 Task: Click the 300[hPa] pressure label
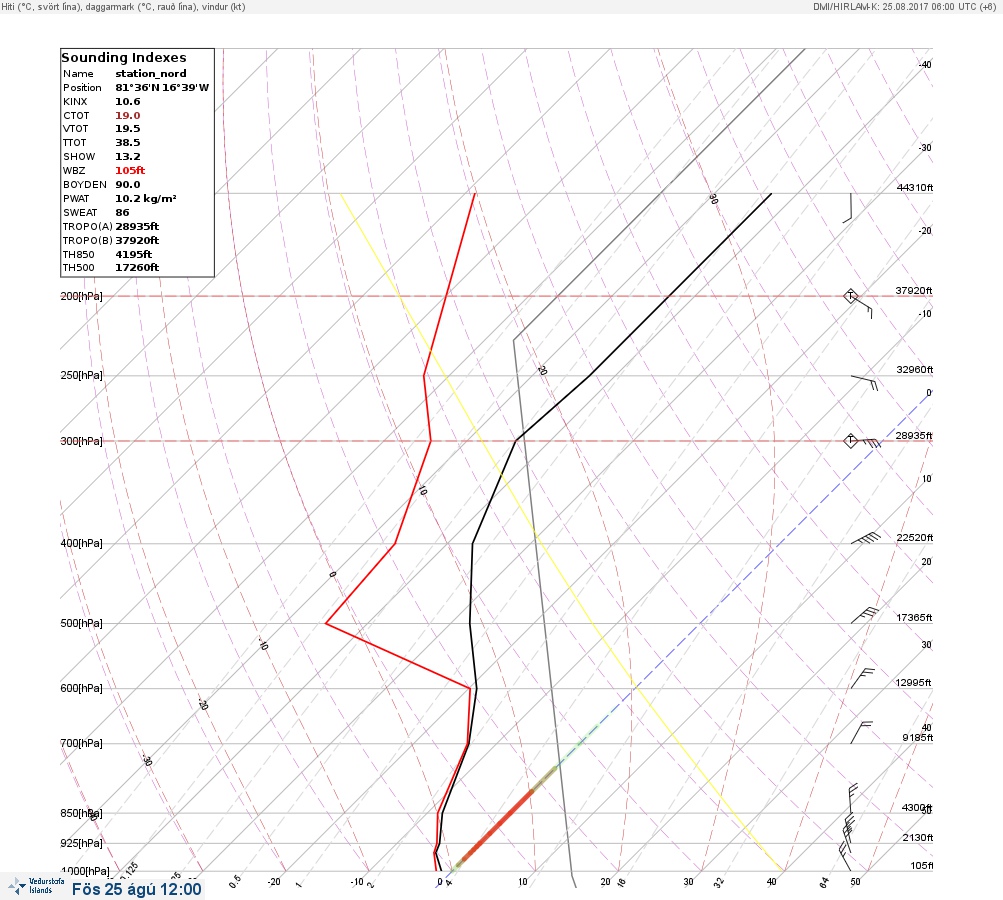81,441
